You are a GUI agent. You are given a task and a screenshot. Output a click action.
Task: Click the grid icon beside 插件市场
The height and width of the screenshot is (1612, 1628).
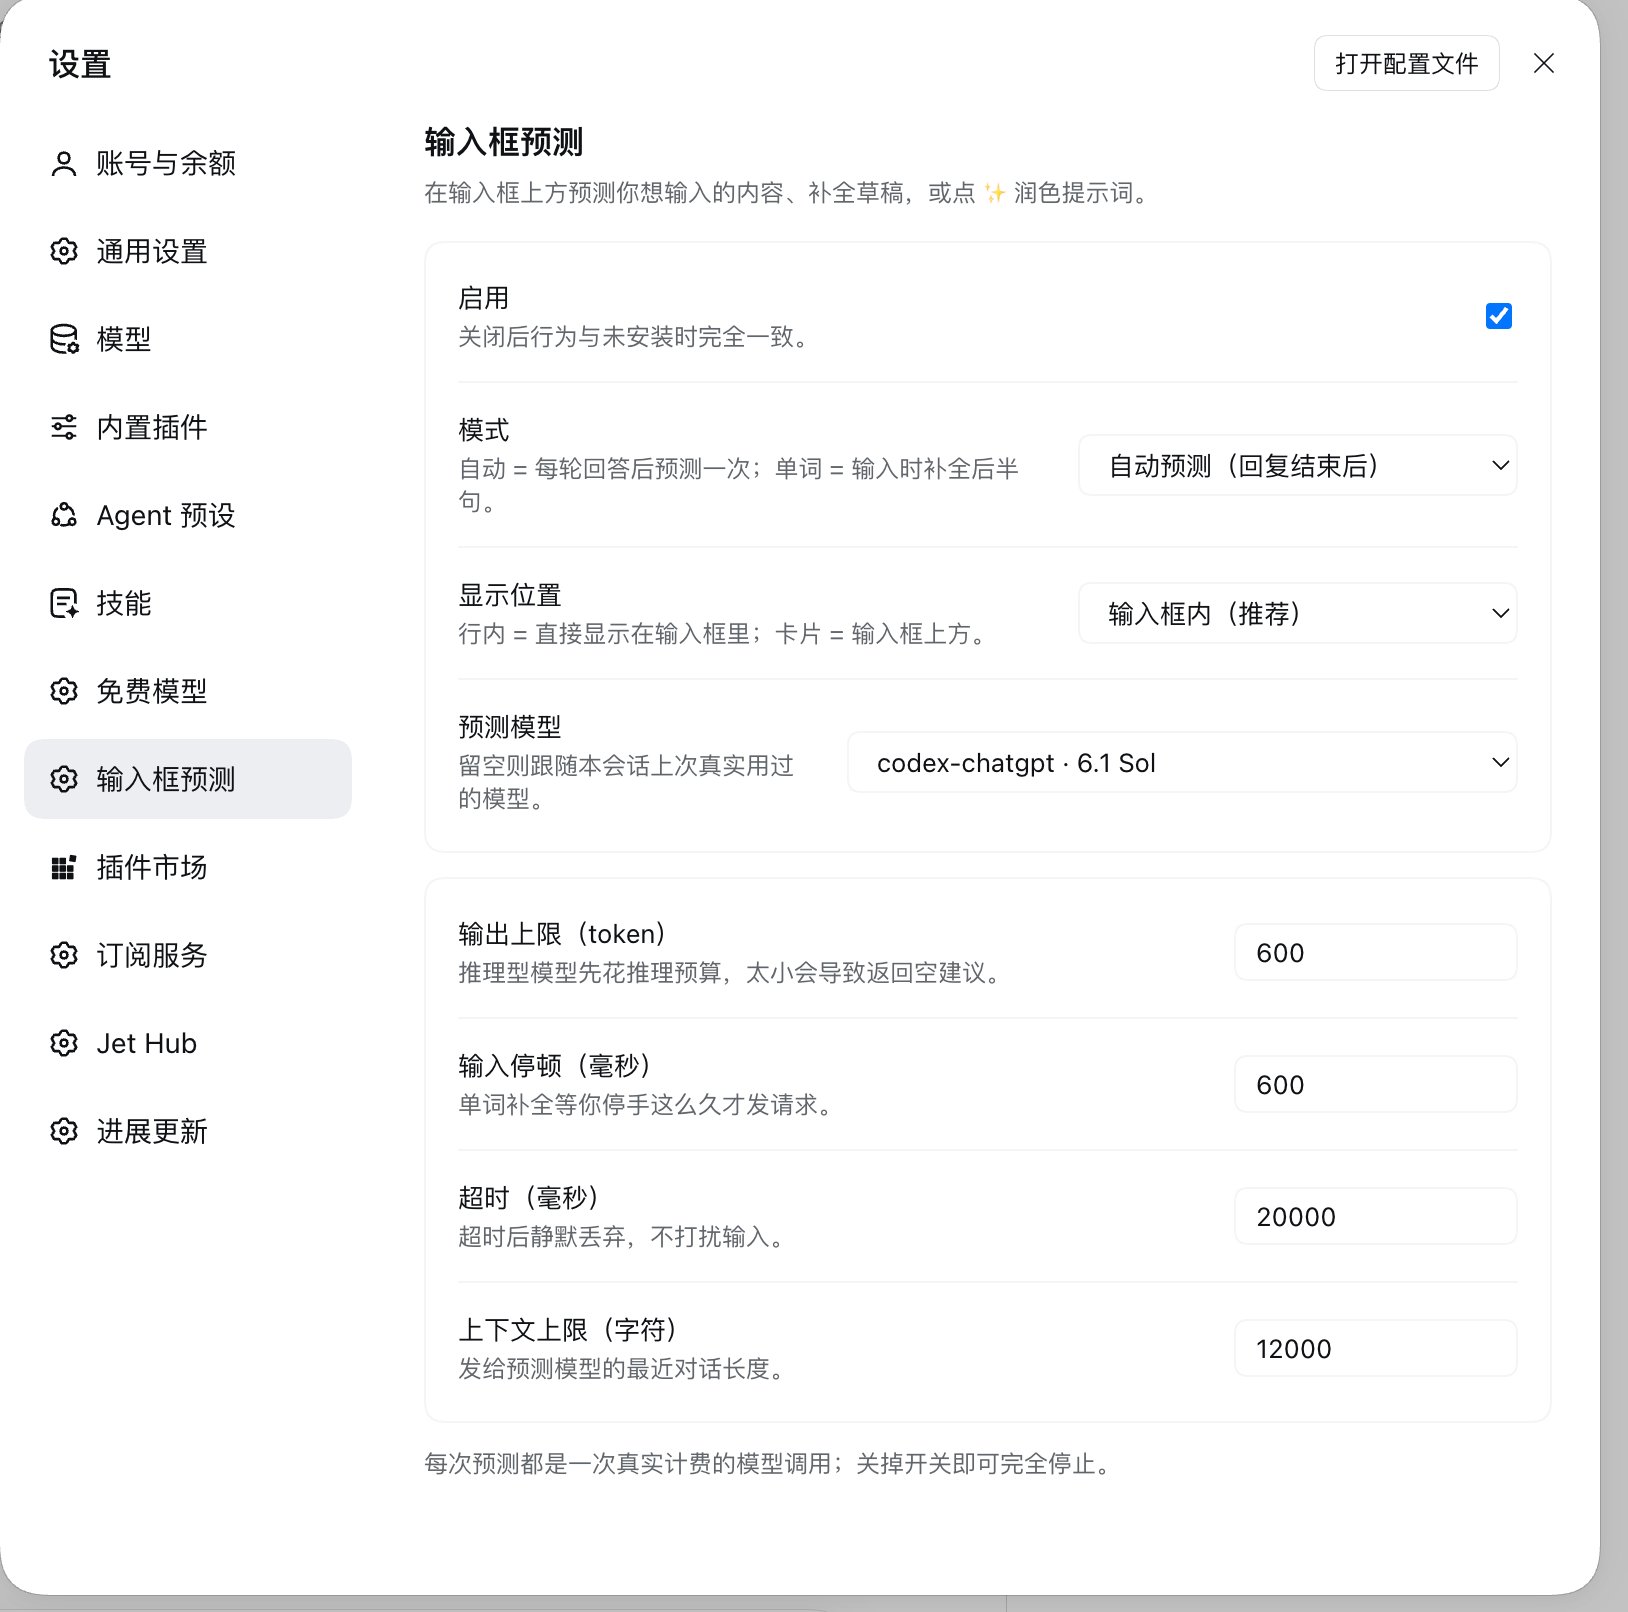coord(64,868)
